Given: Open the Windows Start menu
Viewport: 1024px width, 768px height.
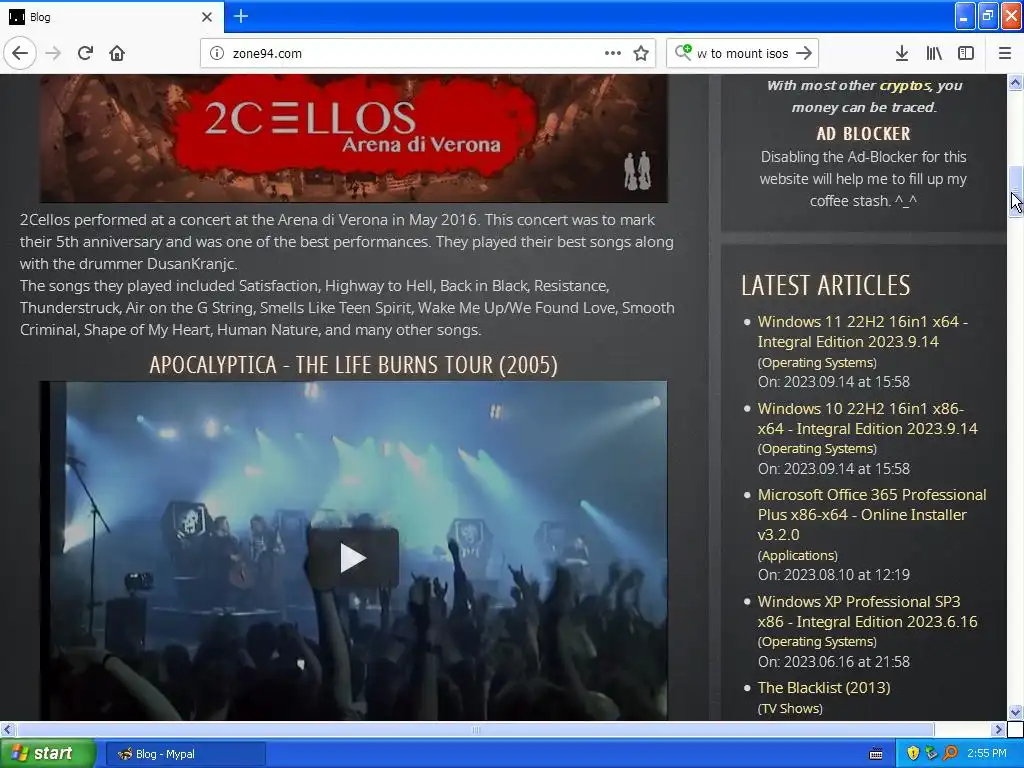Looking at the screenshot, I should (48, 754).
